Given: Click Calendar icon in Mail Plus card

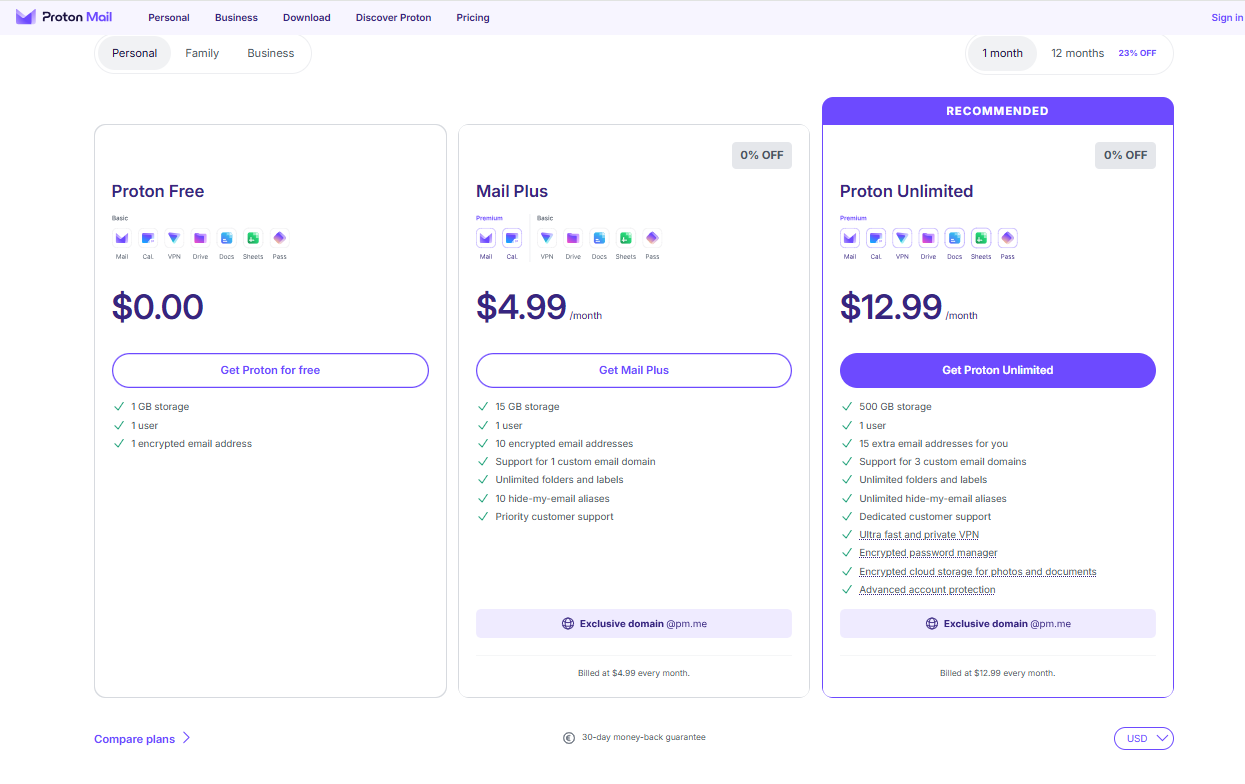Looking at the screenshot, I should [x=512, y=238].
